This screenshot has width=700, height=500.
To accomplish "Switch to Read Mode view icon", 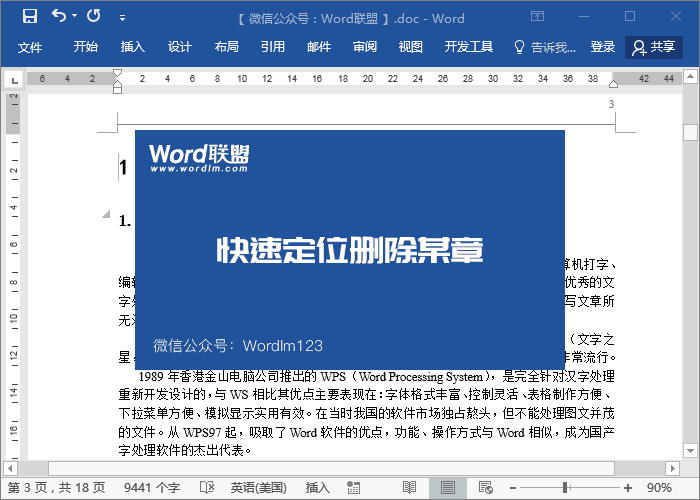I will (x=409, y=488).
